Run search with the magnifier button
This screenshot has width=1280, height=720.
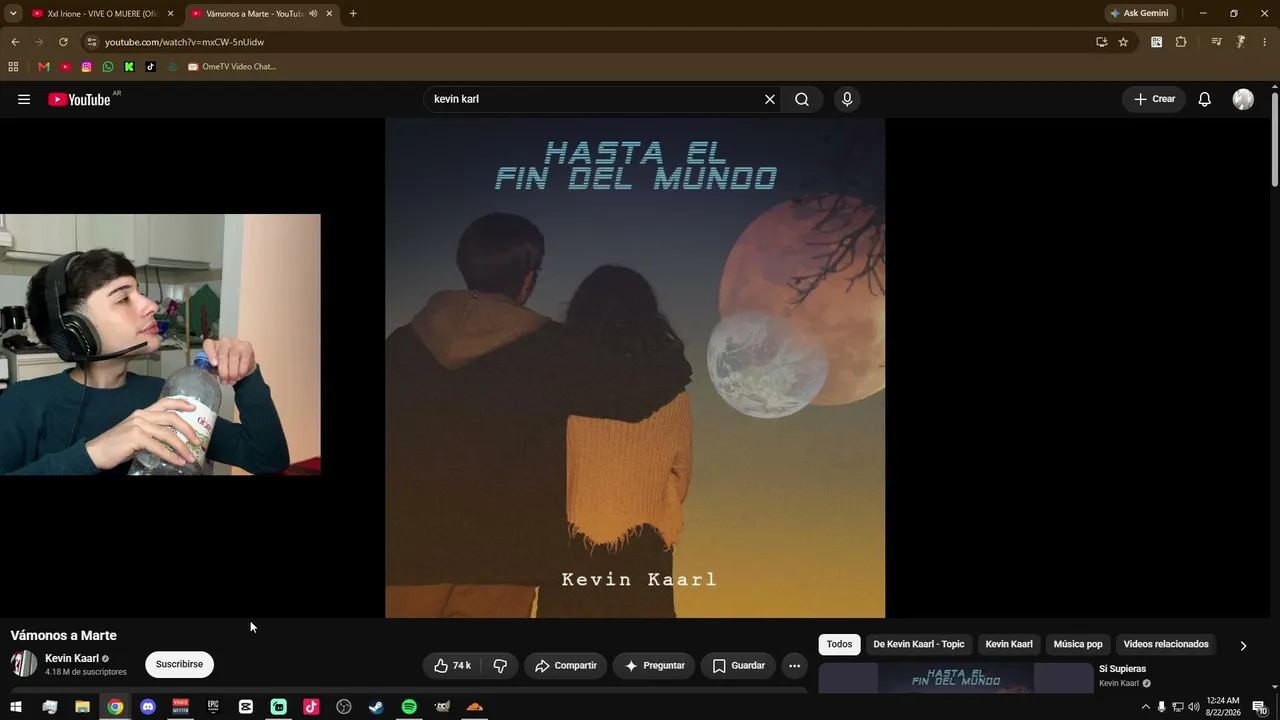click(802, 99)
